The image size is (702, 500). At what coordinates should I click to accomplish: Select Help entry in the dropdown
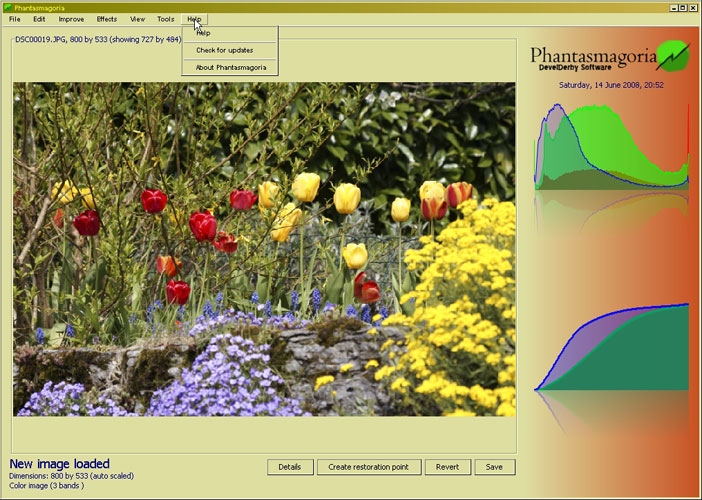point(204,33)
